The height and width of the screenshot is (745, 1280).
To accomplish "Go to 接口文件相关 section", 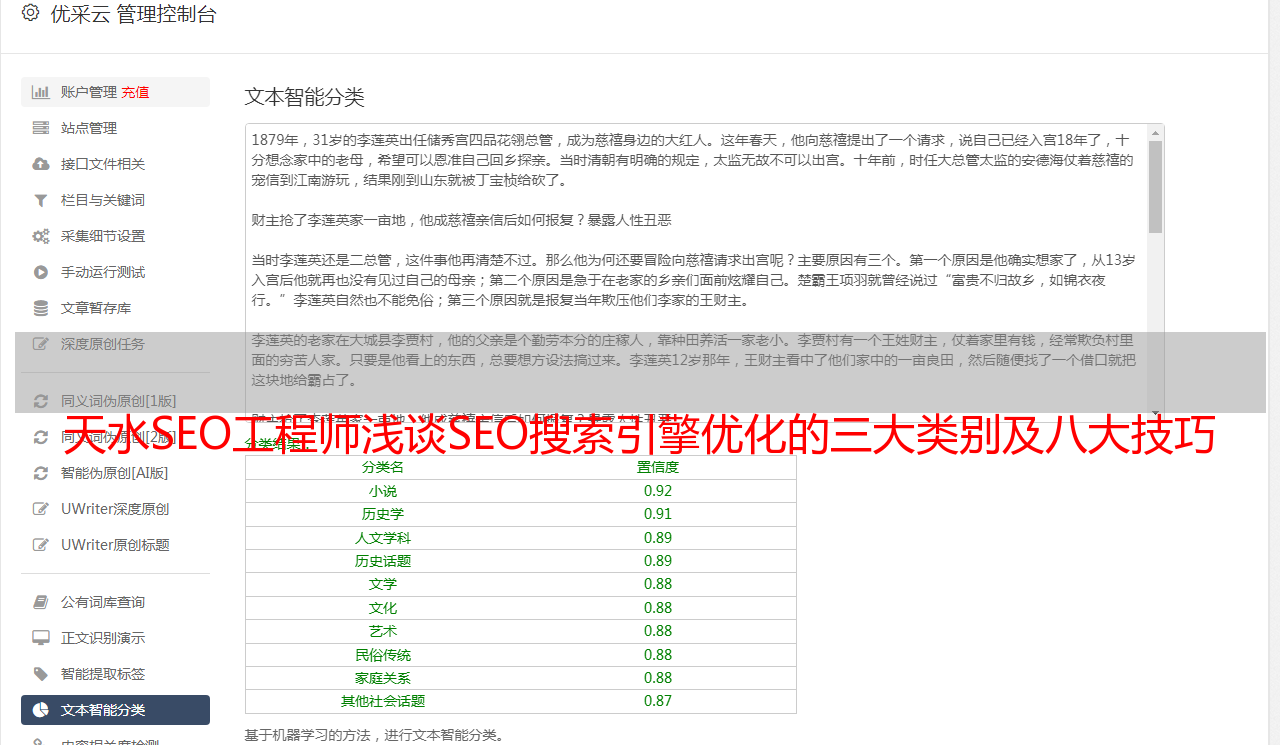I will [115, 164].
